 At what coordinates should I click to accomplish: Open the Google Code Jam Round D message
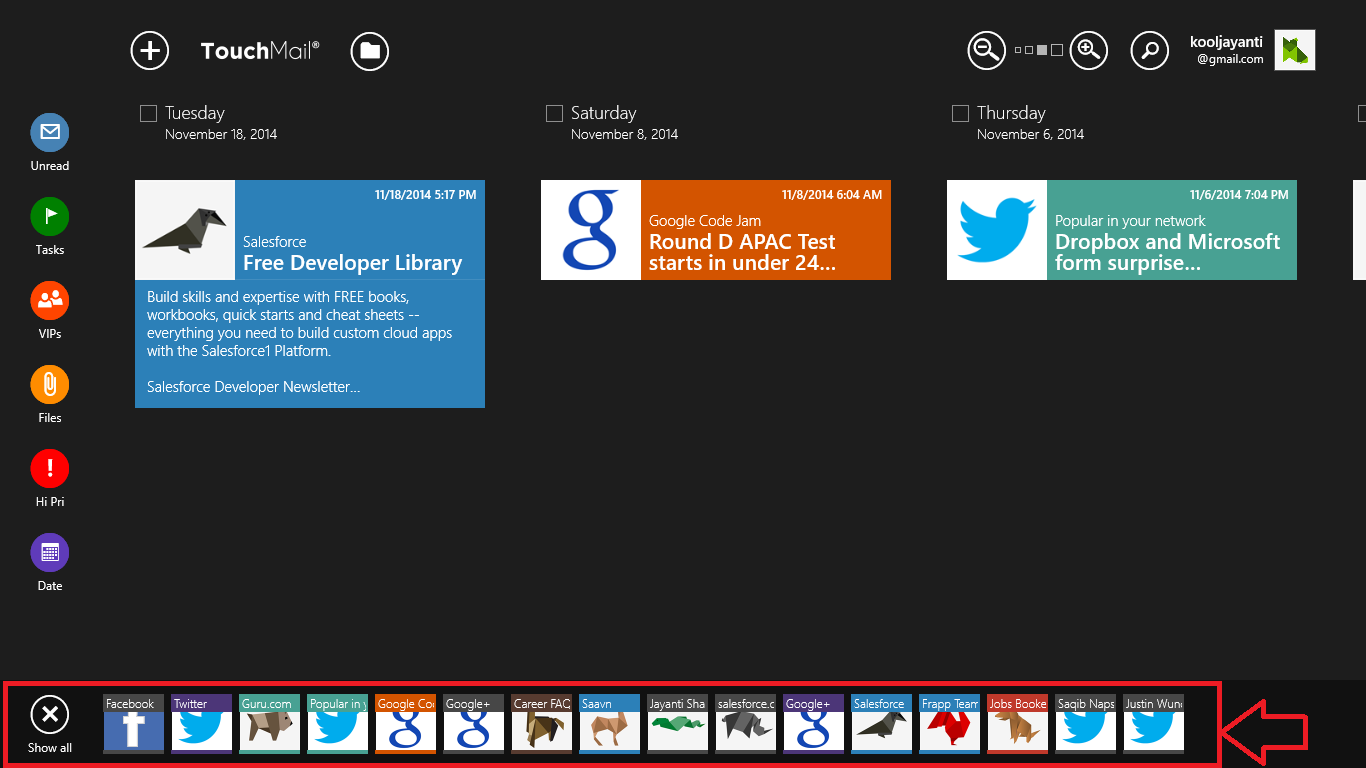[716, 230]
